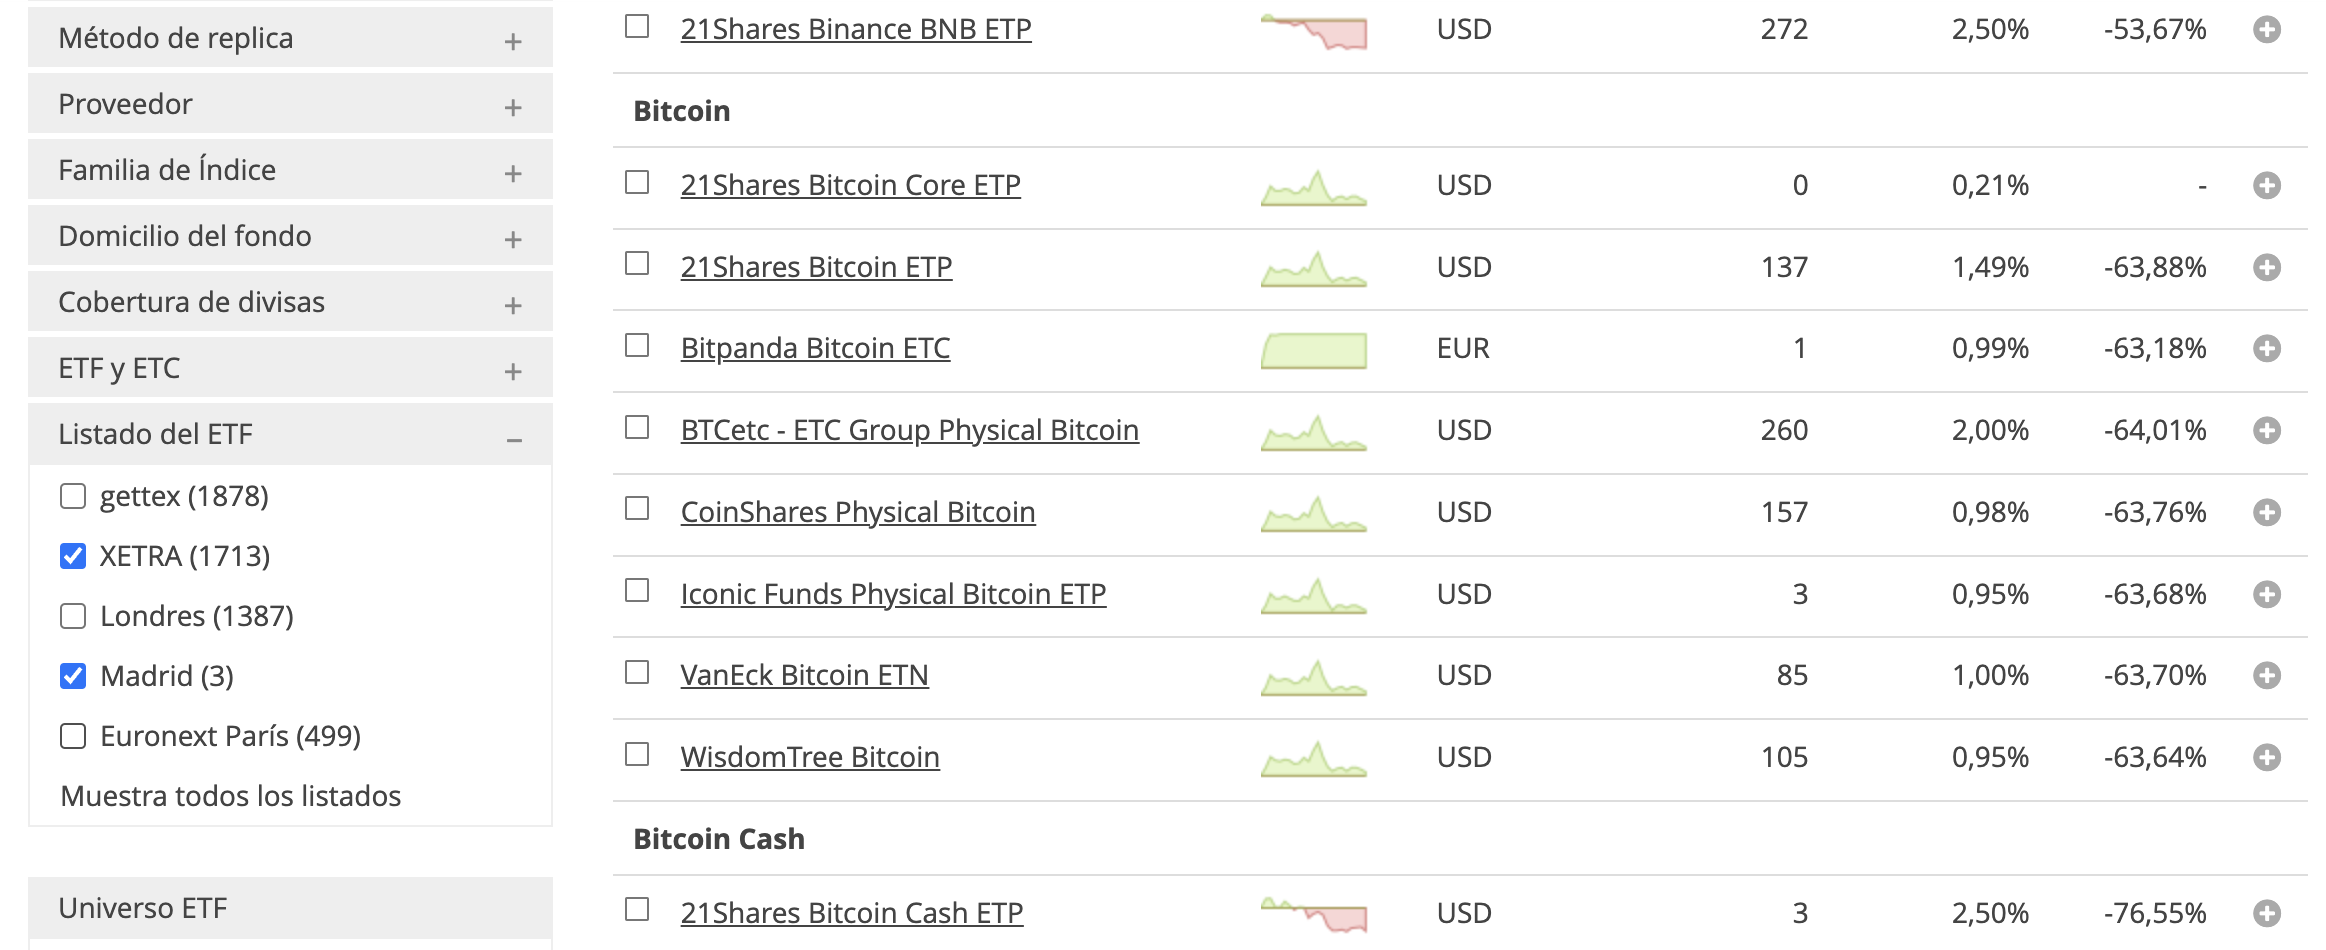Viewport: 2326px width, 950px height.
Task: Click plus icon for 21Shares Bitcoin Cash ETP
Action: 2266,913
